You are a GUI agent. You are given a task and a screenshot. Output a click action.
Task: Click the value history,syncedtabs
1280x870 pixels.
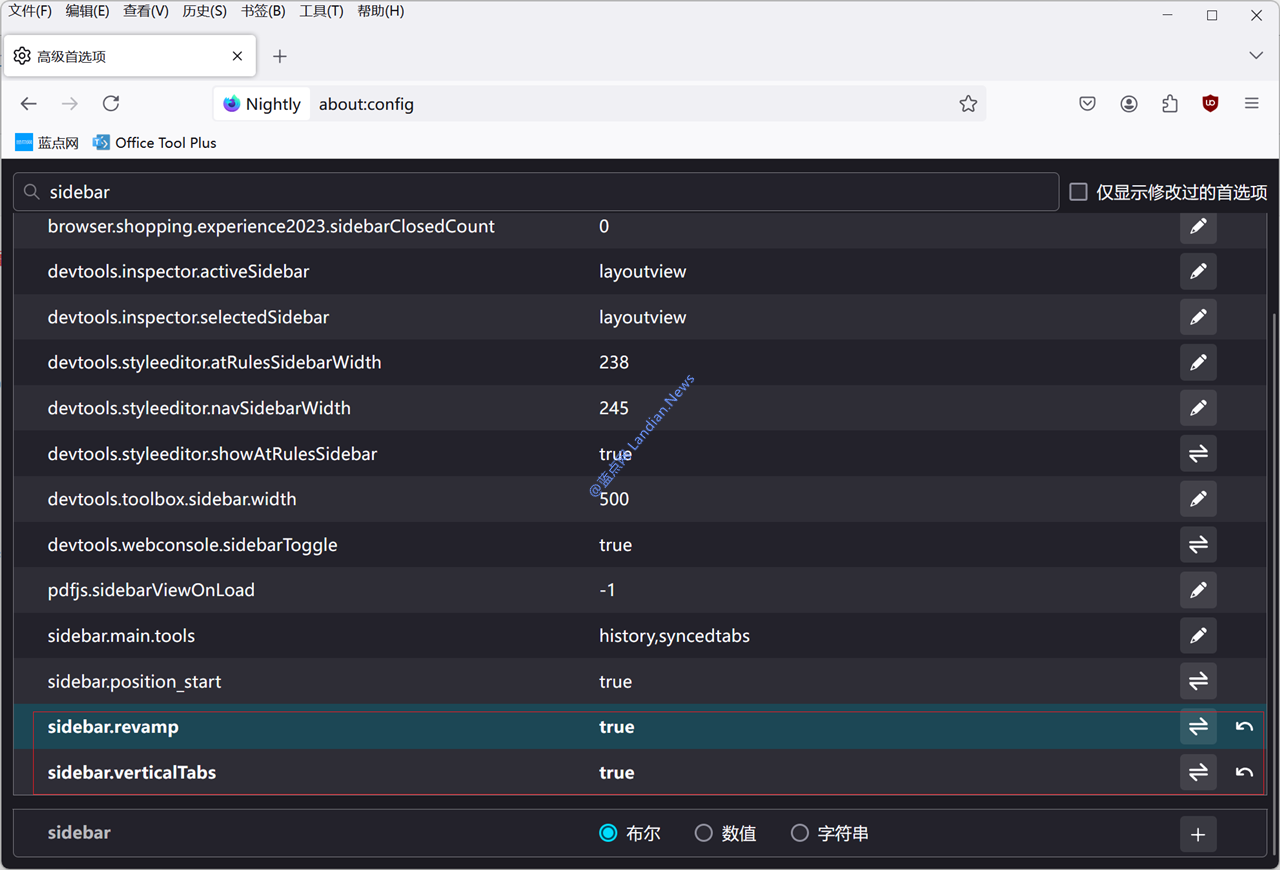tap(674, 636)
